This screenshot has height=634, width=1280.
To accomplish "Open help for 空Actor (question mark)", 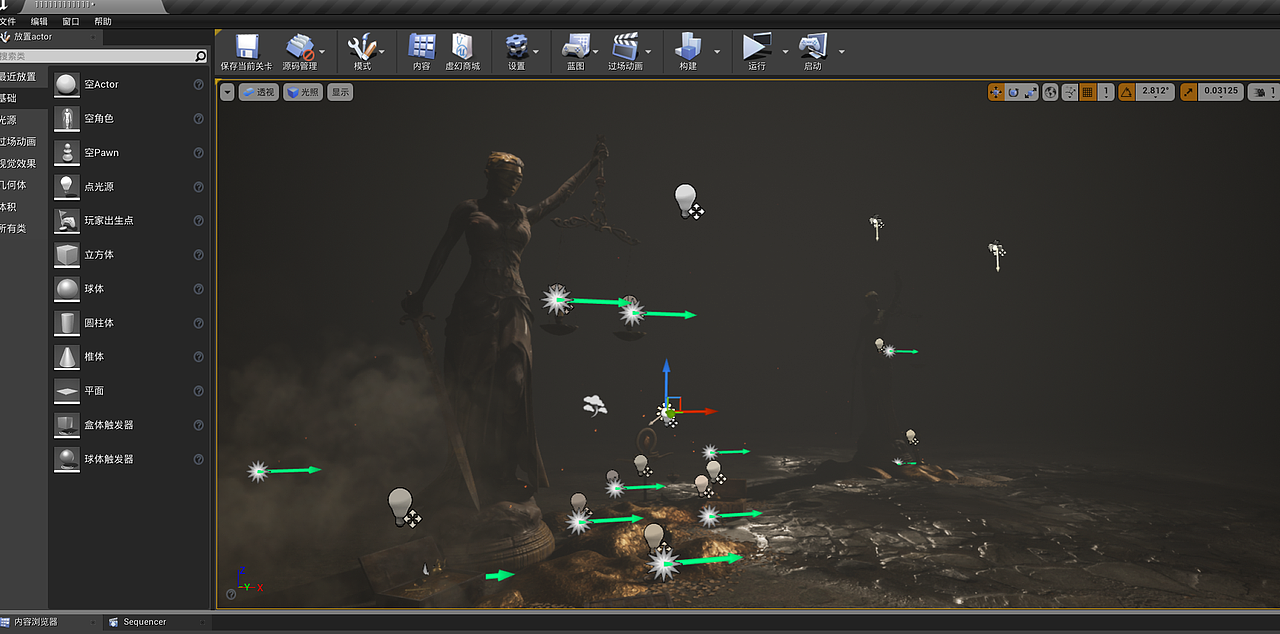I will pyautogui.click(x=198, y=85).
